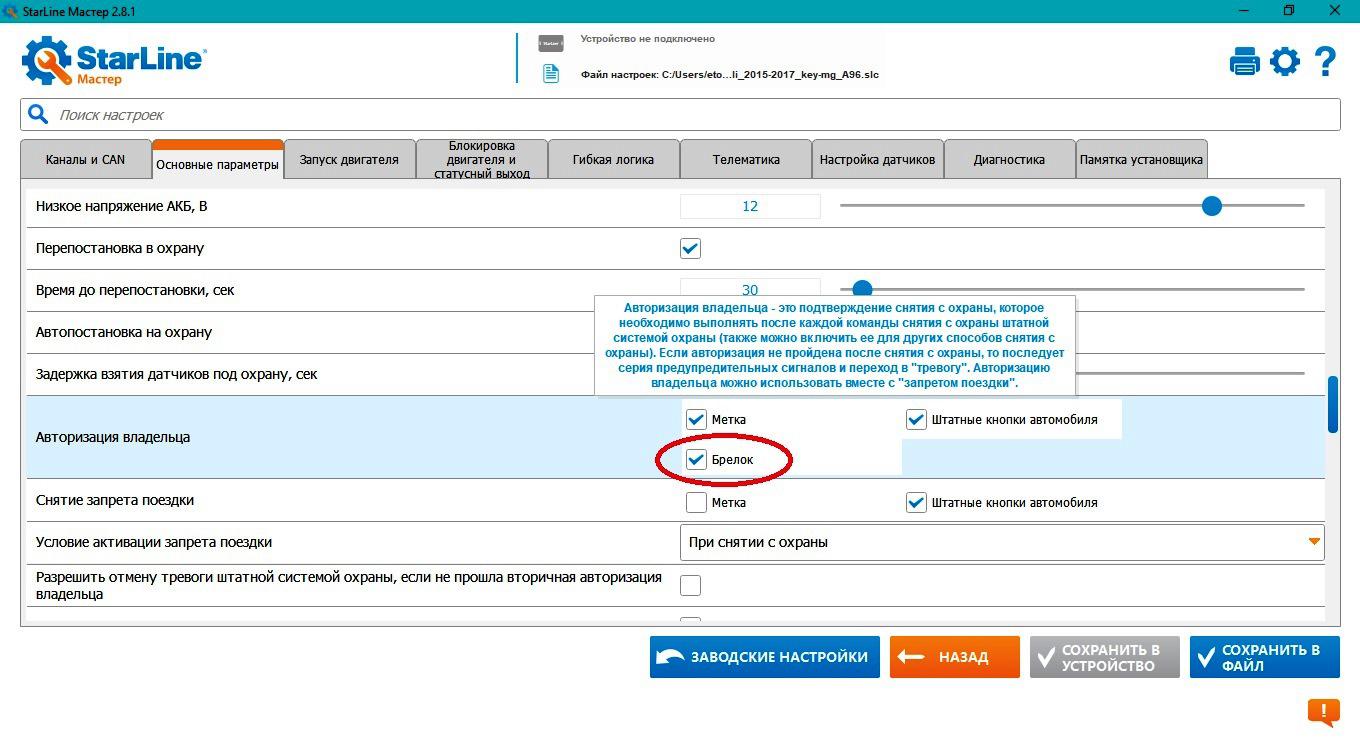Click the Время до перепостановки value field
Image resolution: width=1360 pixels, height=738 pixels.
click(750, 288)
